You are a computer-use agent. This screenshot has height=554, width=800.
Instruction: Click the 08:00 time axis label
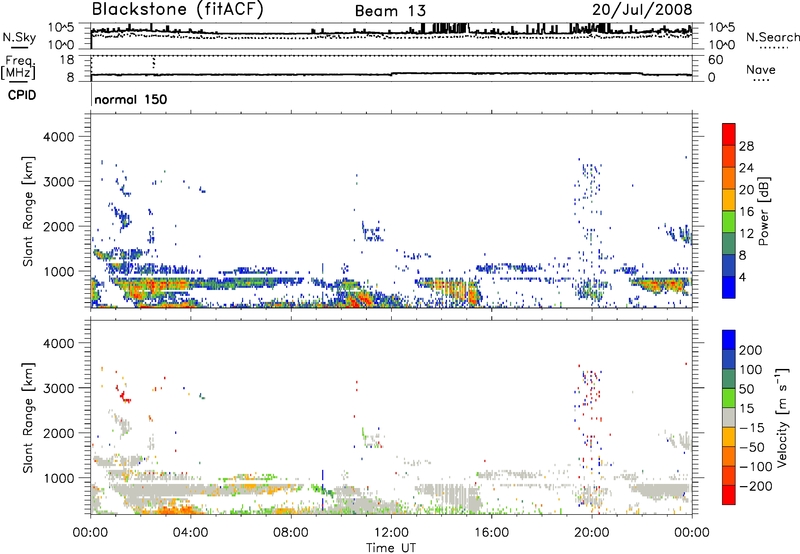(290, 533)
